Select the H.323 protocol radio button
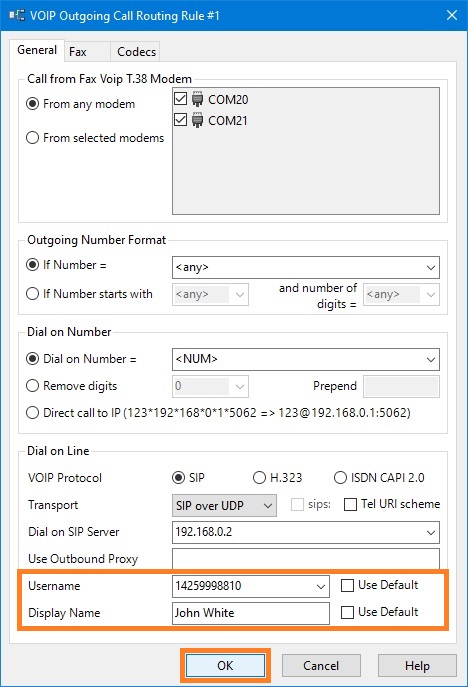 pyautogui.click(x=259, y=478)
